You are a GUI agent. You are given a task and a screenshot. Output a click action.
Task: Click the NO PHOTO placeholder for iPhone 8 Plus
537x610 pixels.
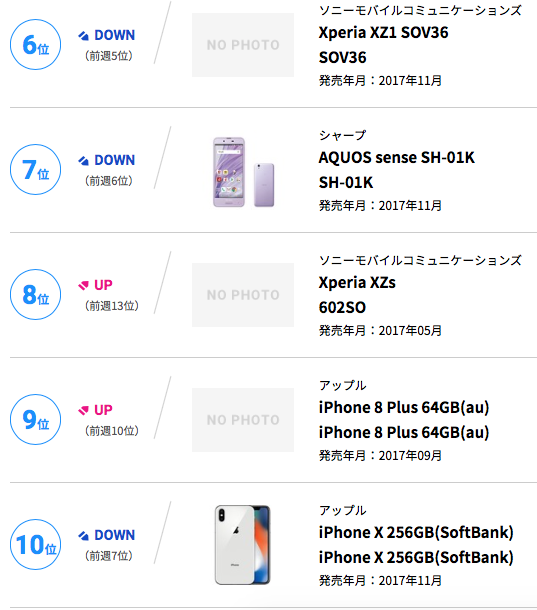(243, 420)
